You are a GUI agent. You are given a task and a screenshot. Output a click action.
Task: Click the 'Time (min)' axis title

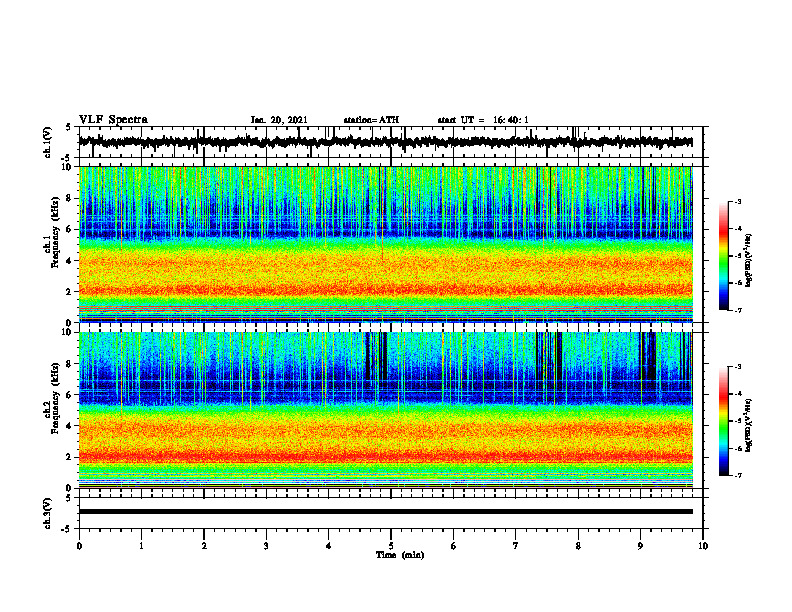(400, 555)
